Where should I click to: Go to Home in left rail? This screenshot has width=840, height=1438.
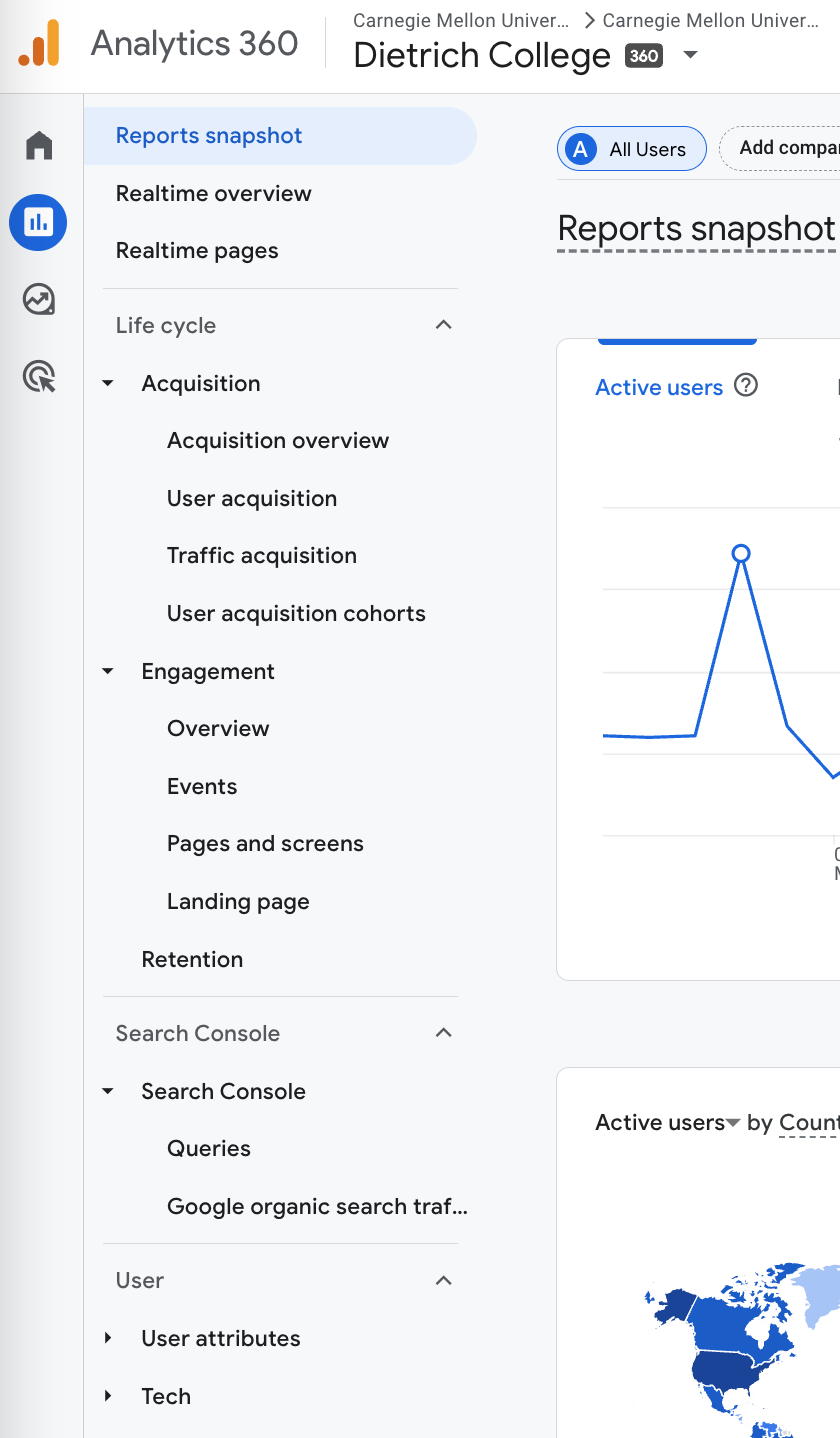click(39, 145)
